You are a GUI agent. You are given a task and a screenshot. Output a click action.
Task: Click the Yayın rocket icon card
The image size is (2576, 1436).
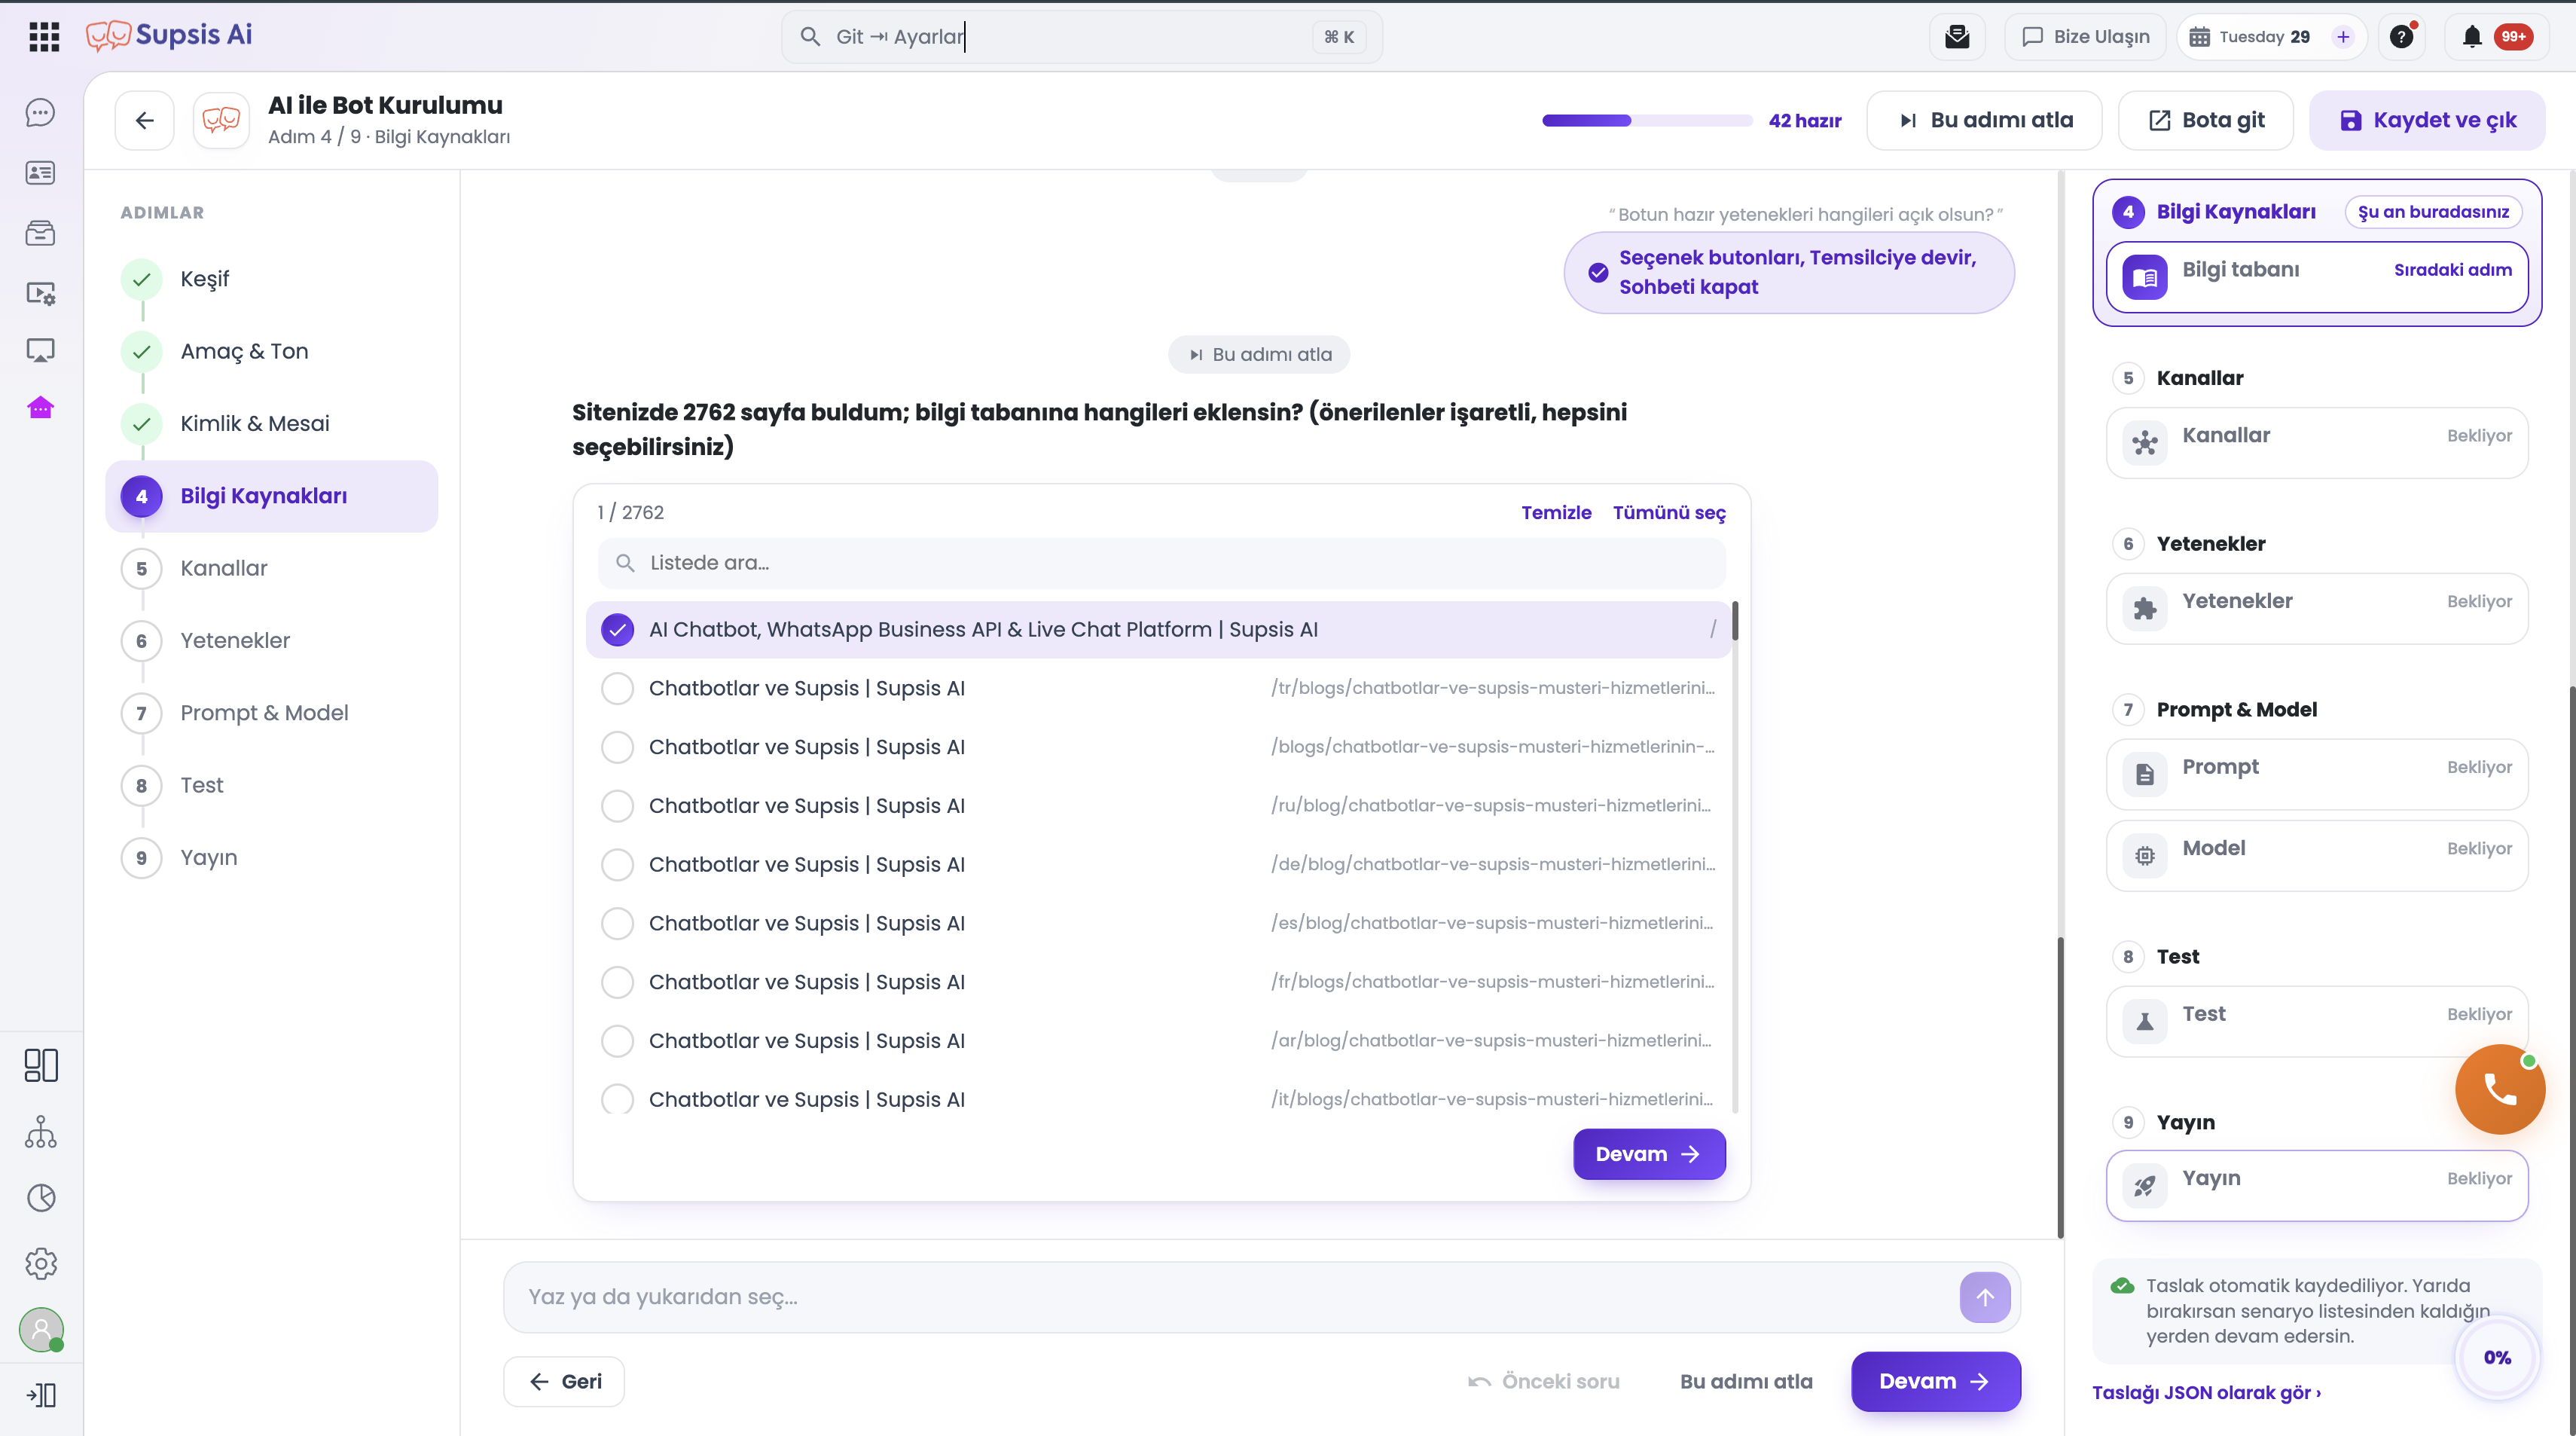point(2317,1185)
